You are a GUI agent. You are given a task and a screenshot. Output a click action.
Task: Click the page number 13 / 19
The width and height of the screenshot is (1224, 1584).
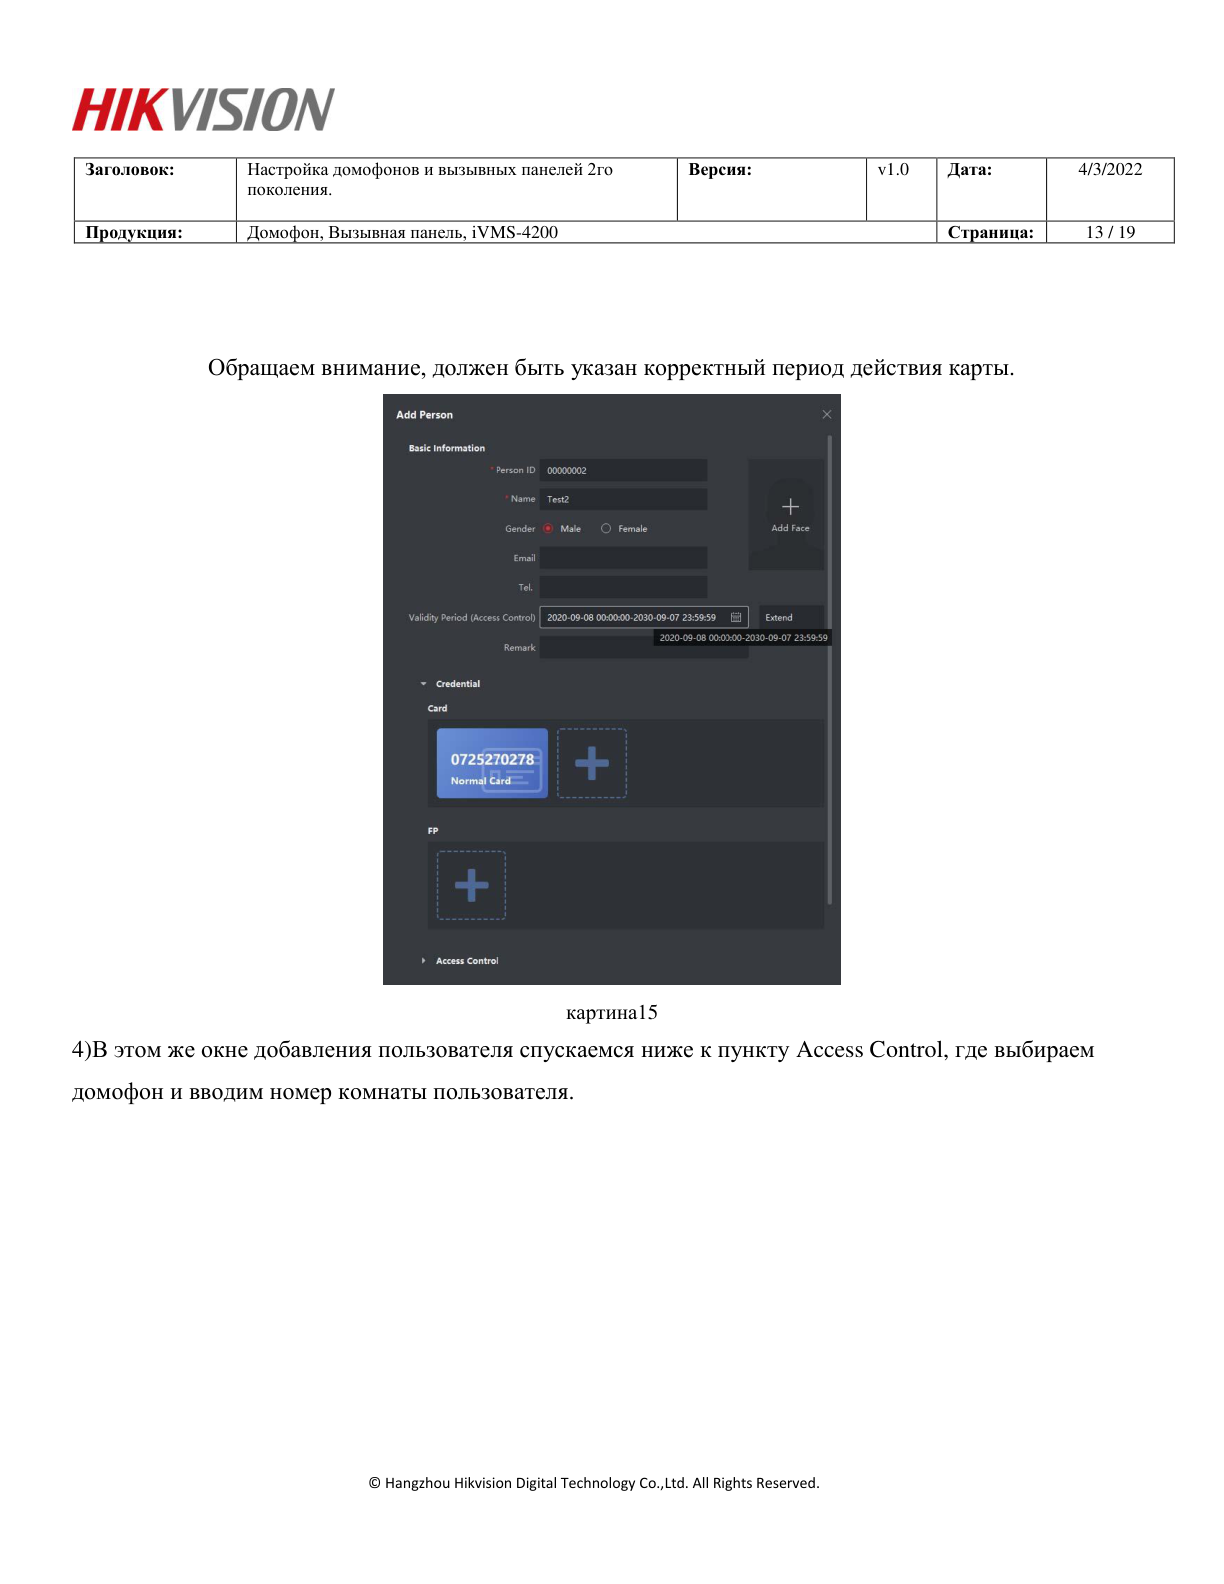[1110, 232]
